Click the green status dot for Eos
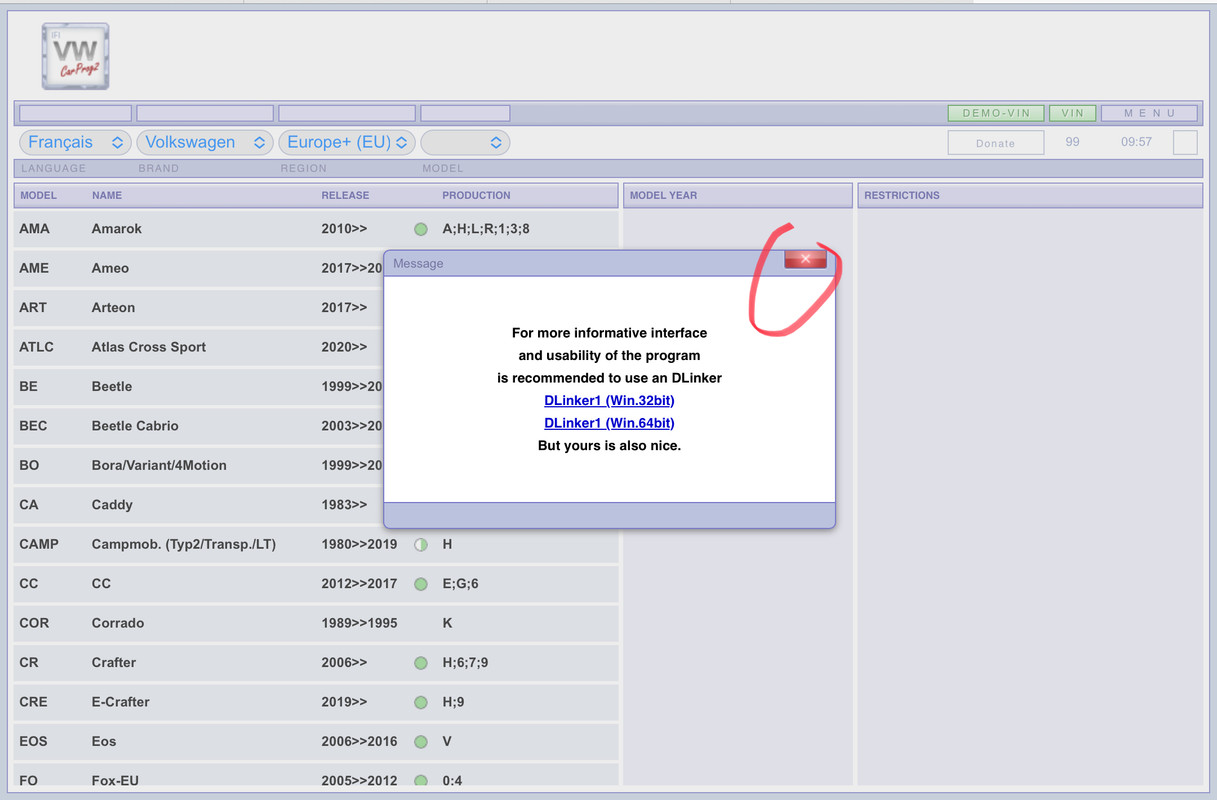 tap(421, 742)
